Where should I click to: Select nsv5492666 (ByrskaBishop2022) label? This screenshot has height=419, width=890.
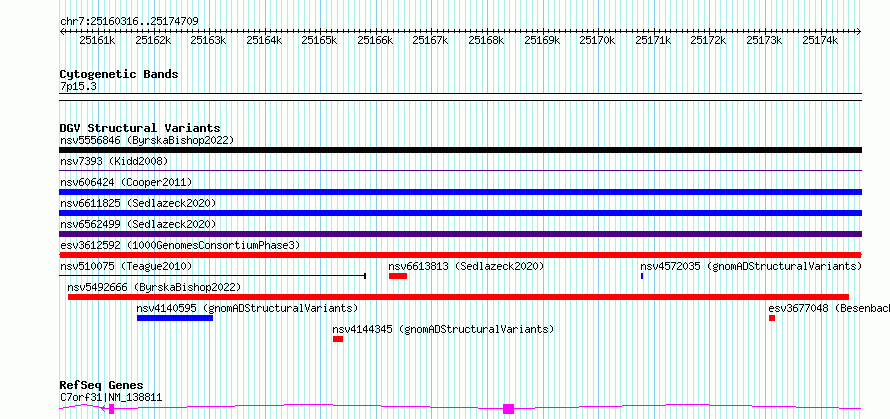coord(154,287)
